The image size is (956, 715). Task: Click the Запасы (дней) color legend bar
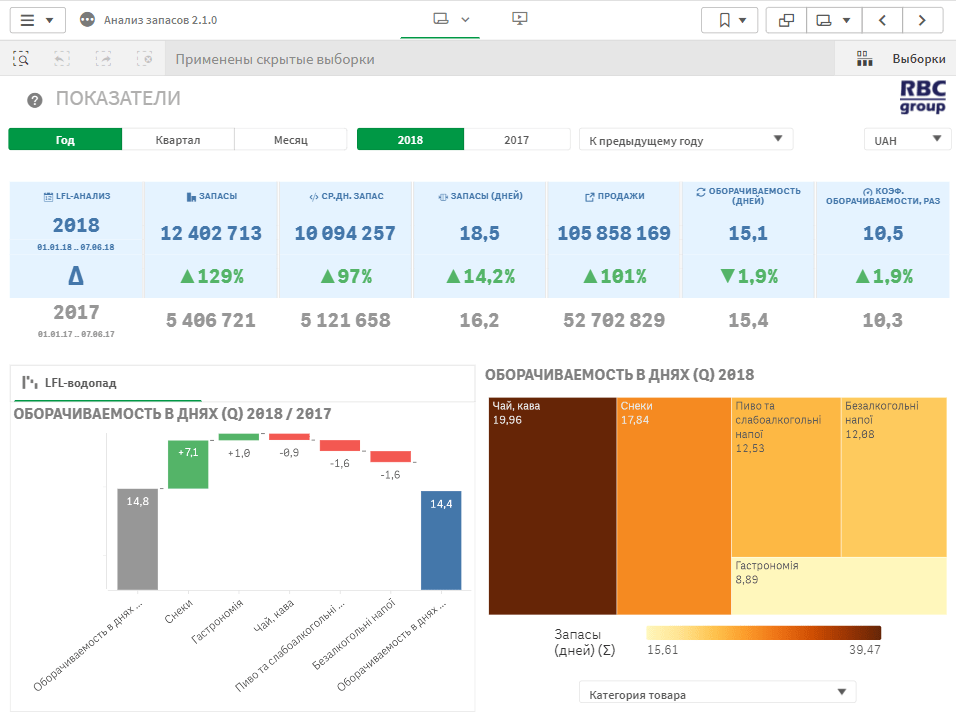pyautogui.click(x=763, y=633)
